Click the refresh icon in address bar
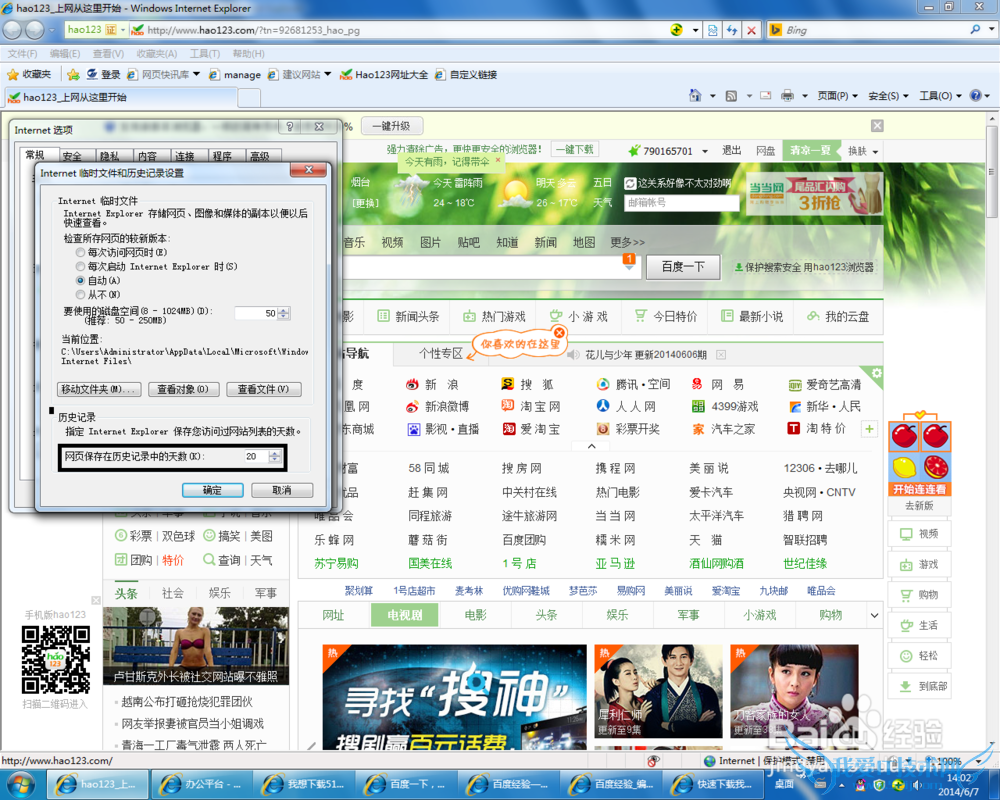The height and width of the screenshot is (800, 1000). (732, 30)
